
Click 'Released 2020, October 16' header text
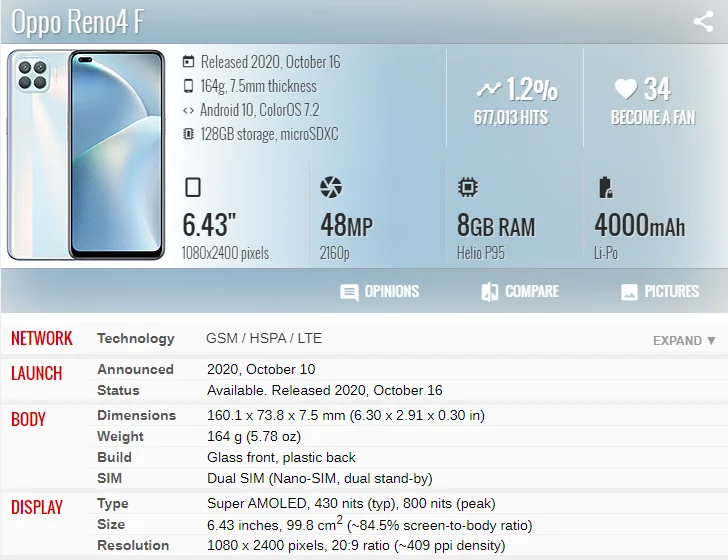click(271, 62)
